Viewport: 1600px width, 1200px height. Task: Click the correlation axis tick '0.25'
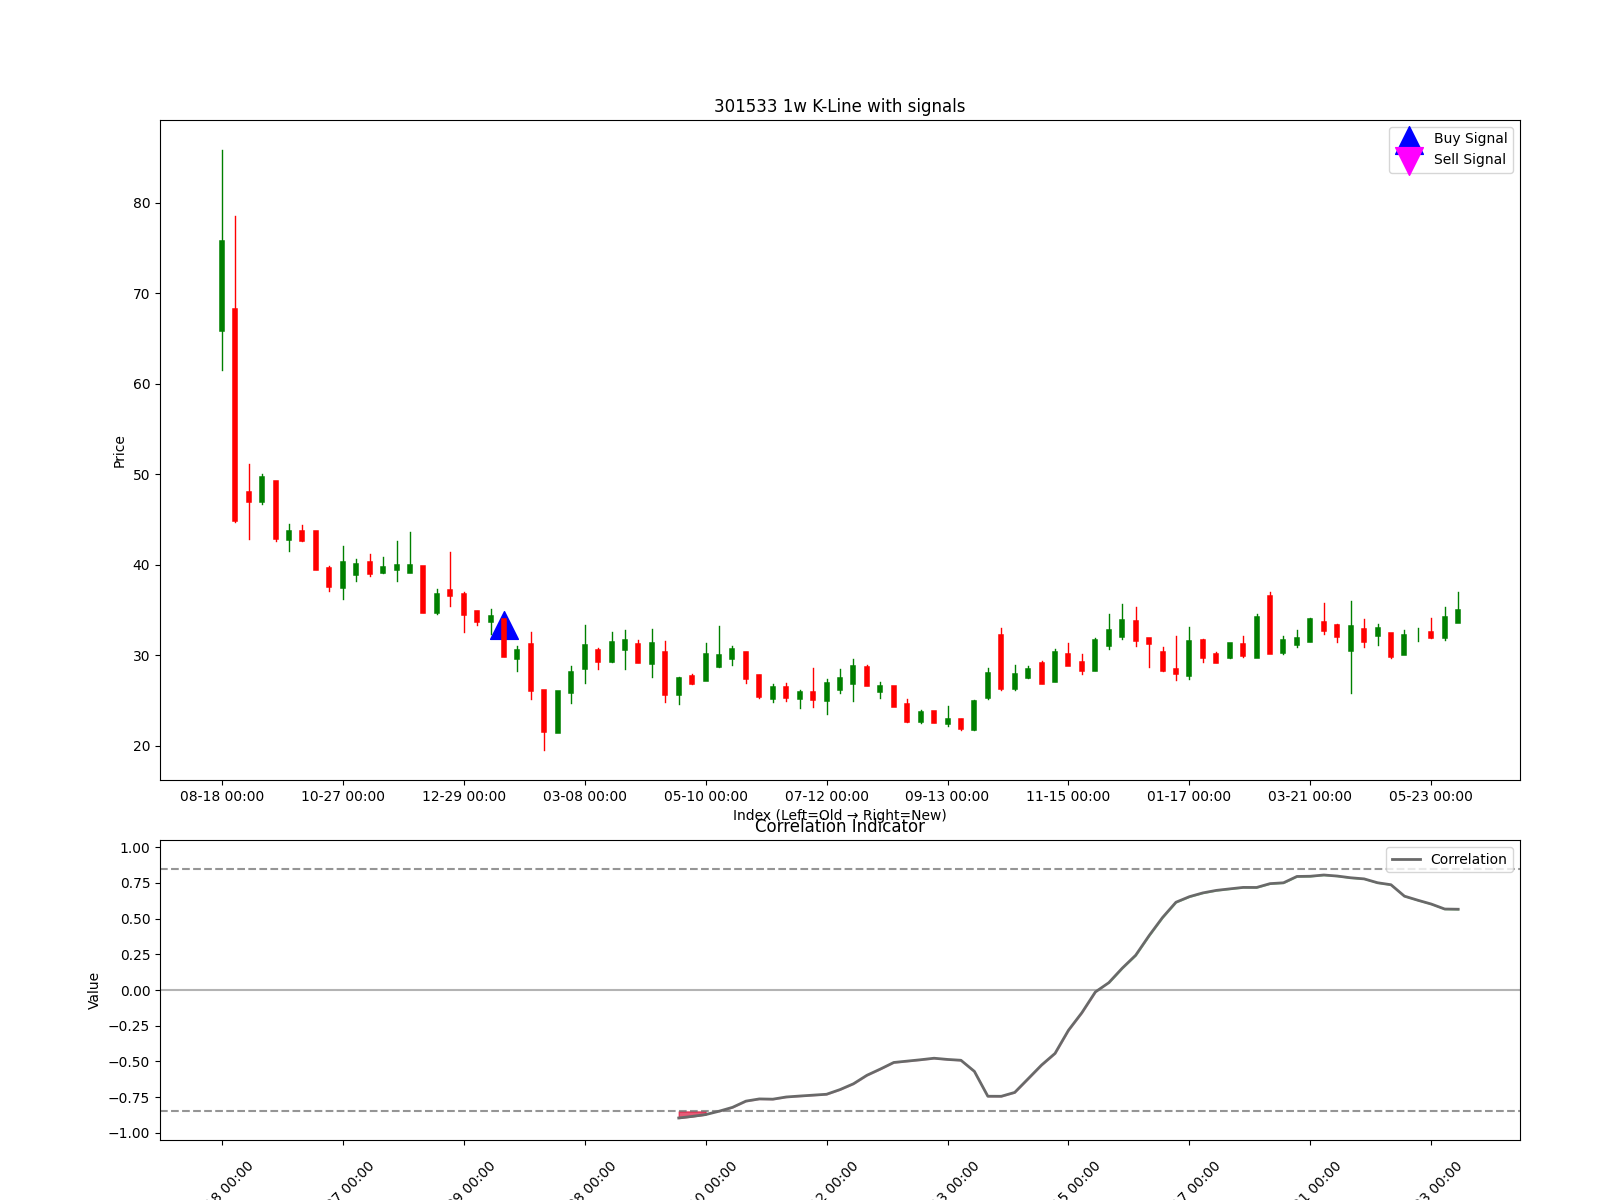(135, 955)
